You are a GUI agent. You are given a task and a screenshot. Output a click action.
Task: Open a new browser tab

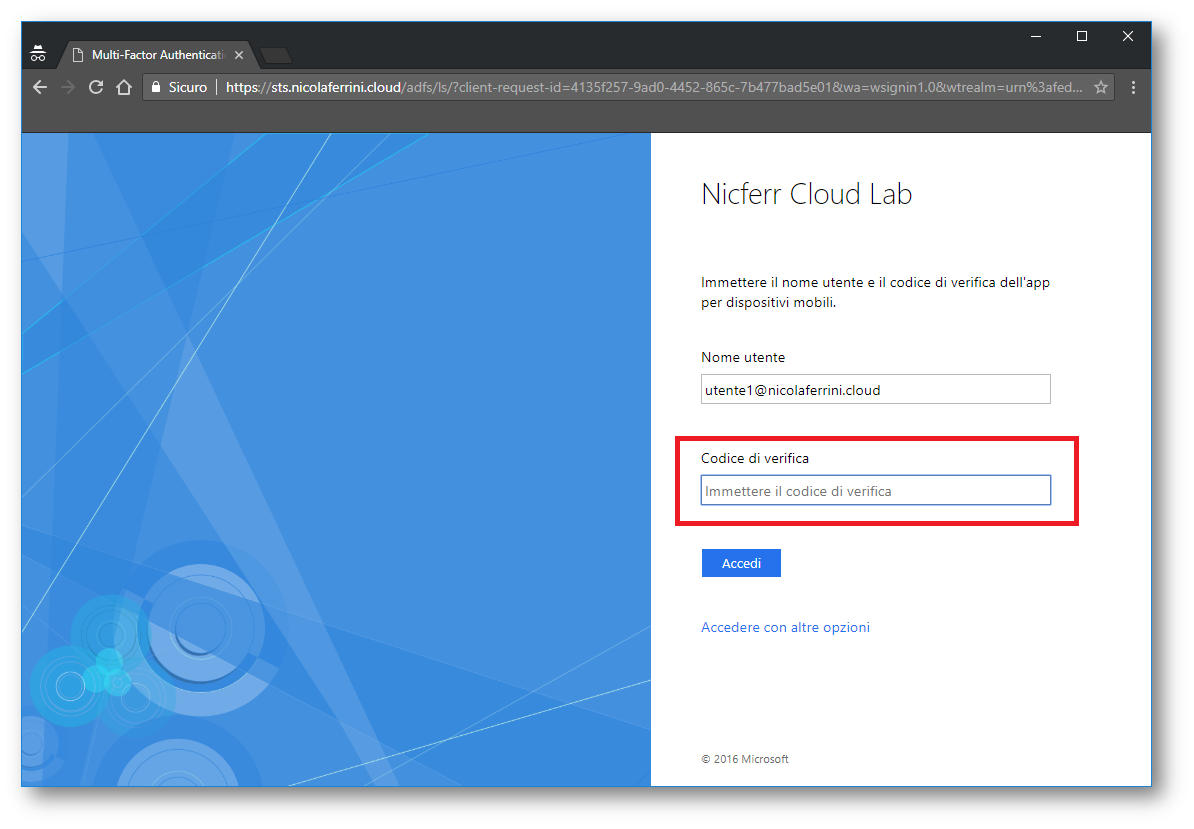pyautogui.click(x=275, y=55)
